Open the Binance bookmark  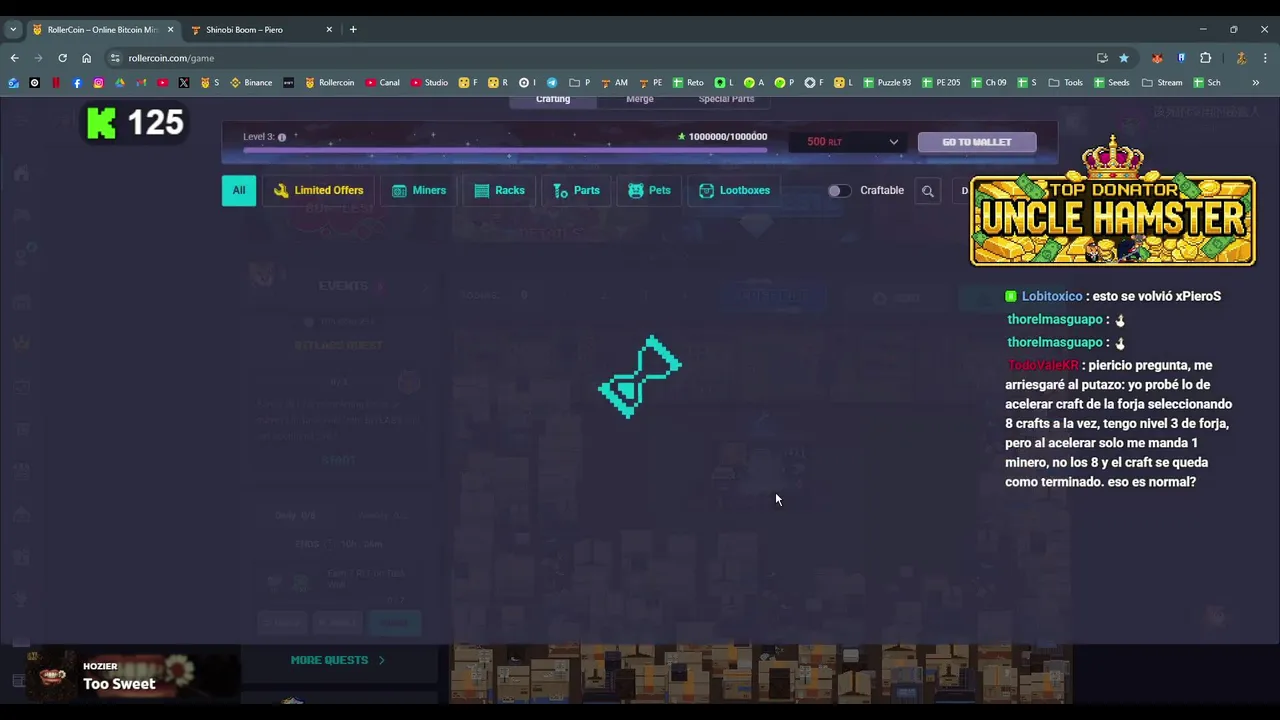pyautogui.click(x=251, y=83)
